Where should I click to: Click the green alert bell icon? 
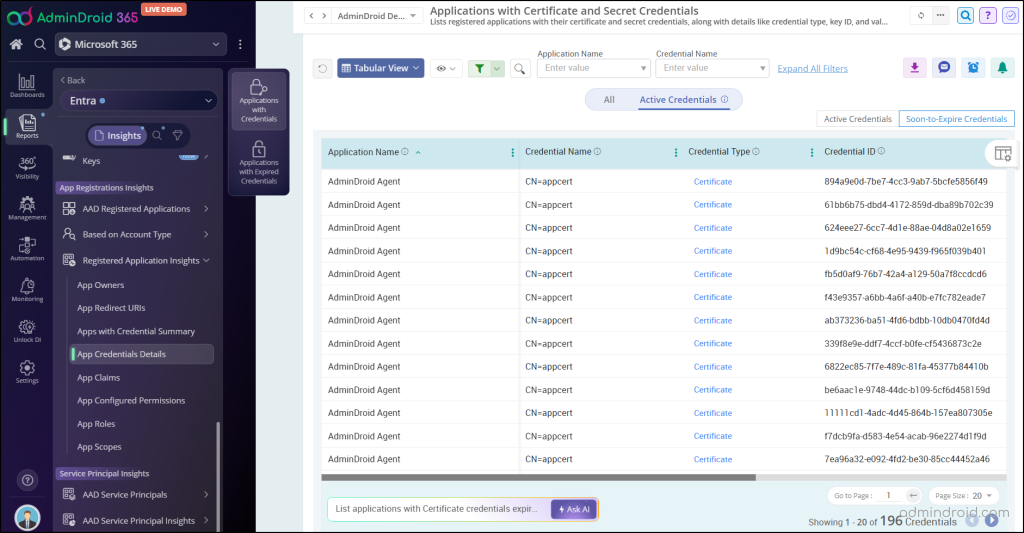point(1002,67)
